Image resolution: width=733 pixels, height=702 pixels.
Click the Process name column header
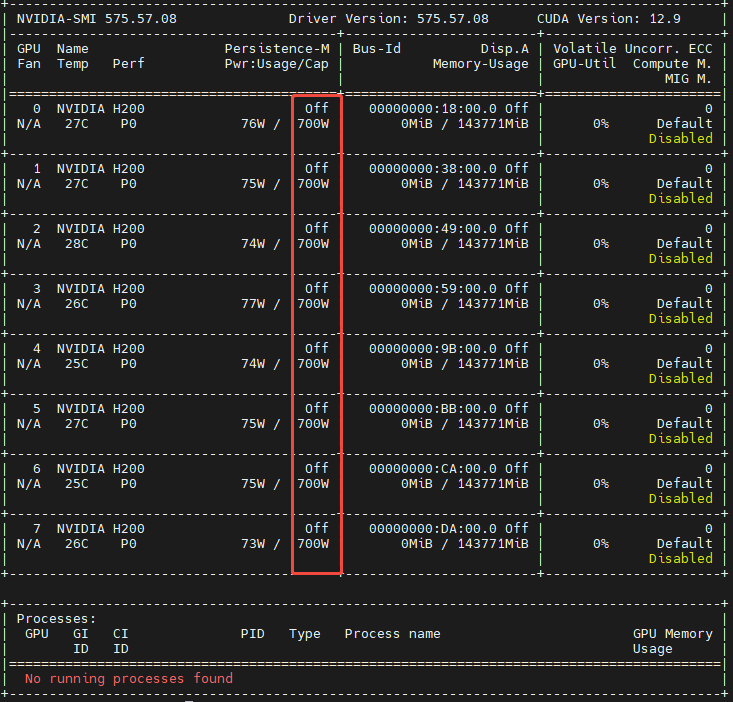click(392, 634)
